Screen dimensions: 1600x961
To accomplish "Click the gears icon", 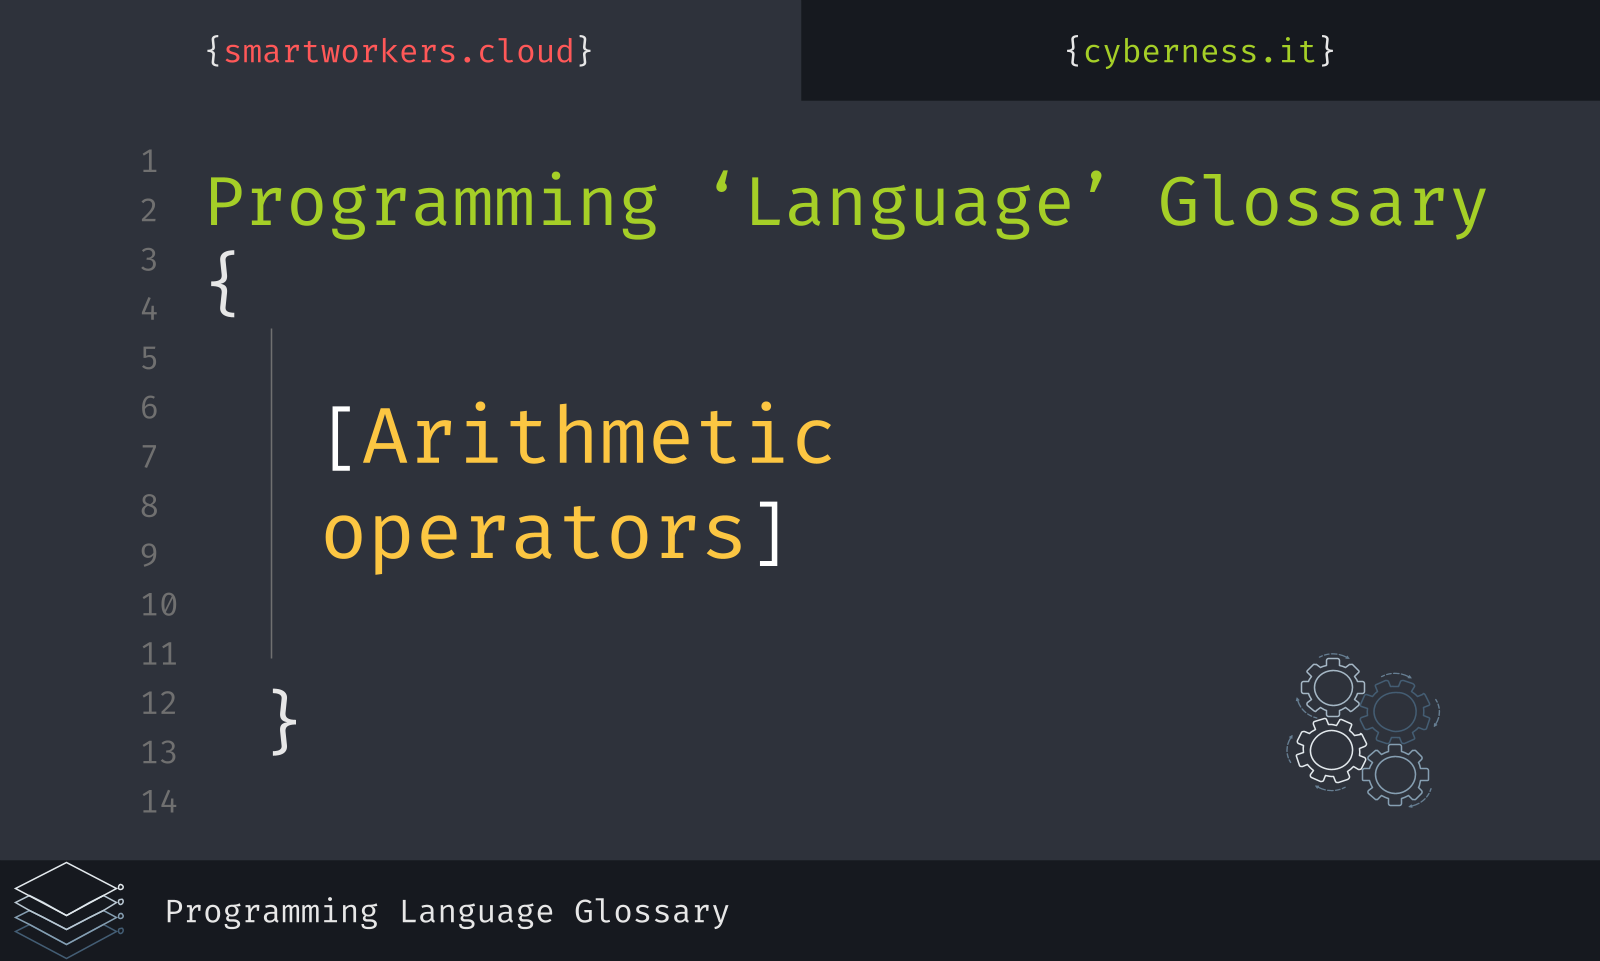I will coord(1363,730).
